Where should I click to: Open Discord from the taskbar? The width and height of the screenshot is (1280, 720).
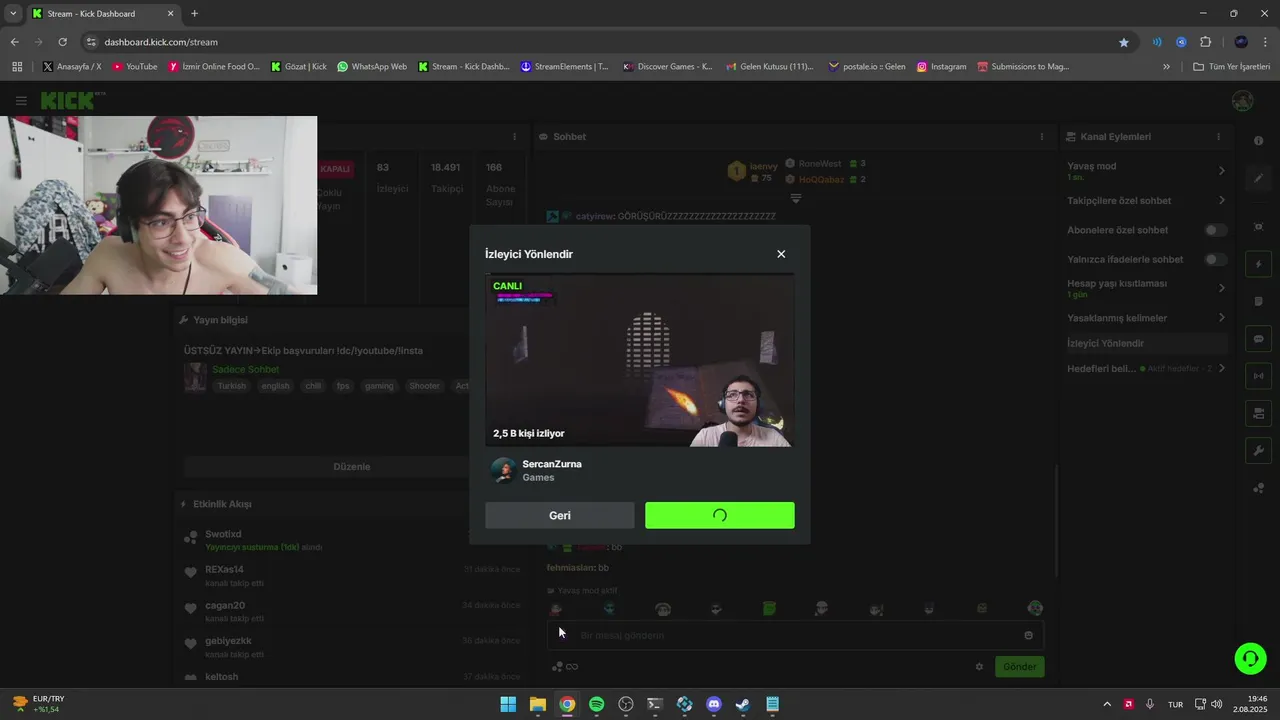click(x=713, y=704)
